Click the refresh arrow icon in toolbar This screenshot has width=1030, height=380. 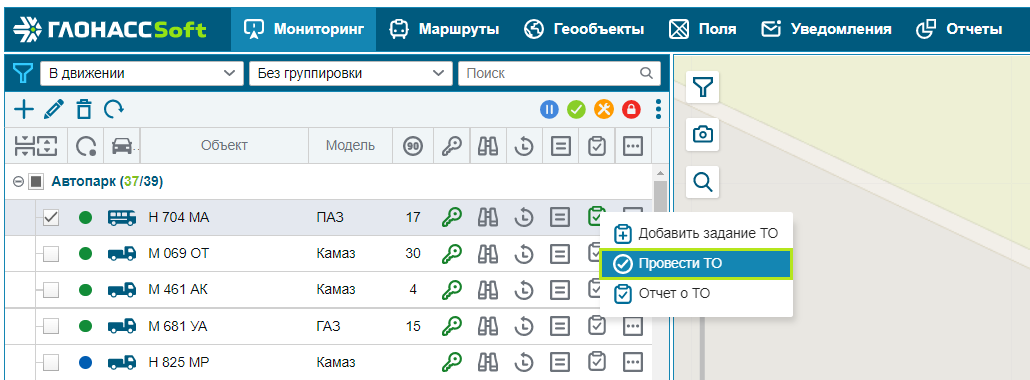click(x=114, y=108)
